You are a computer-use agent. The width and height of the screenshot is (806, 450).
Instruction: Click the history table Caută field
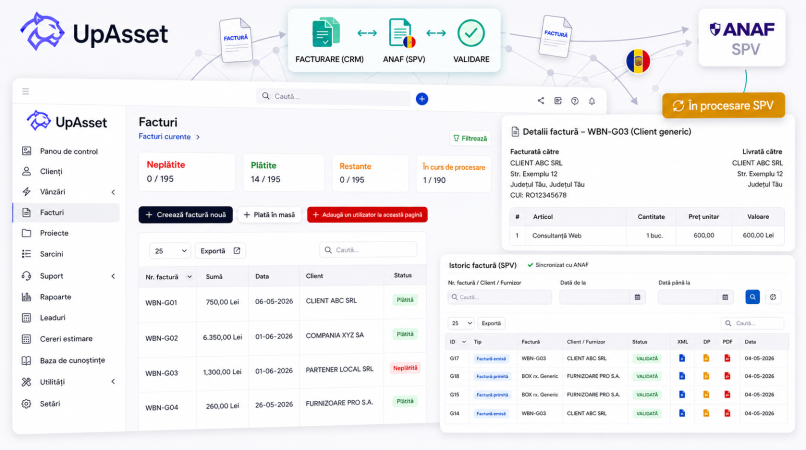(753, 323)
